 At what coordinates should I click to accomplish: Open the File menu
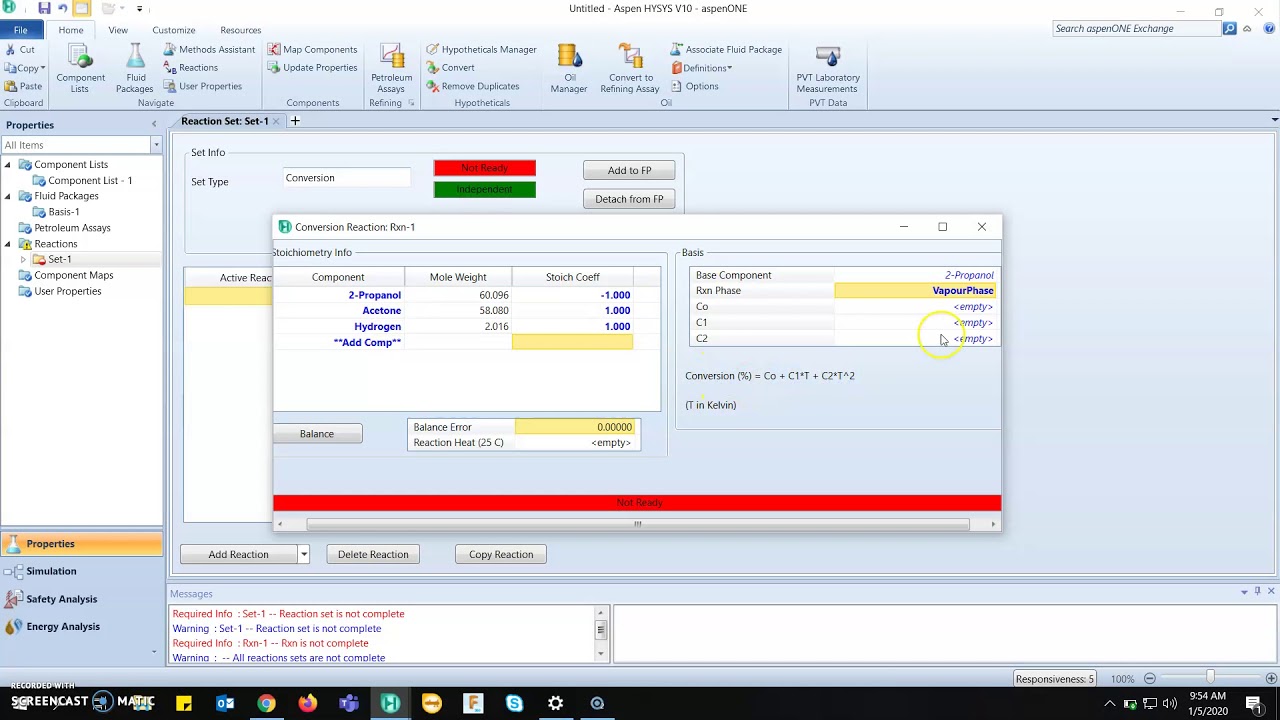click(x=20, y=30)
